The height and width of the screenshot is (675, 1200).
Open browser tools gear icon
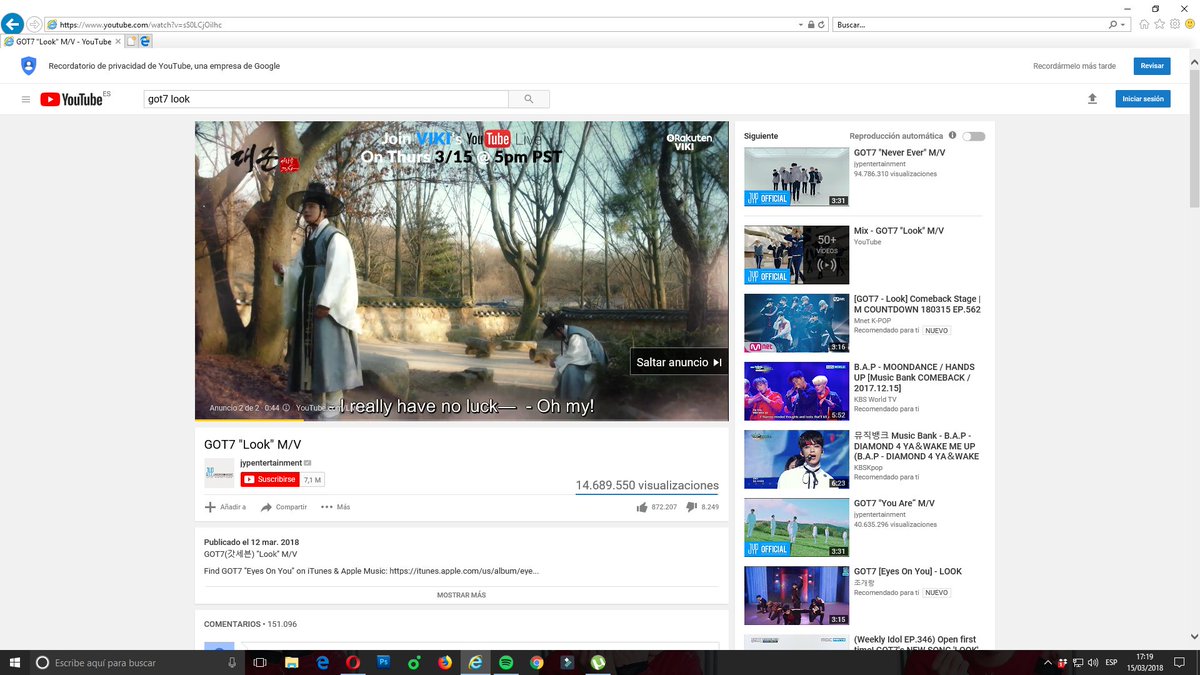pos(1174,24)
